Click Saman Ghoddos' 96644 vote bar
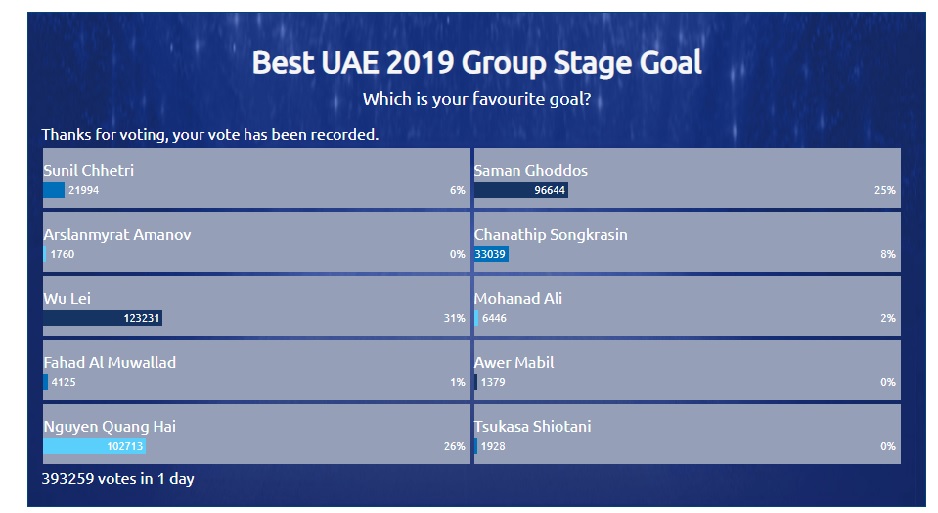 coord(520,190)
